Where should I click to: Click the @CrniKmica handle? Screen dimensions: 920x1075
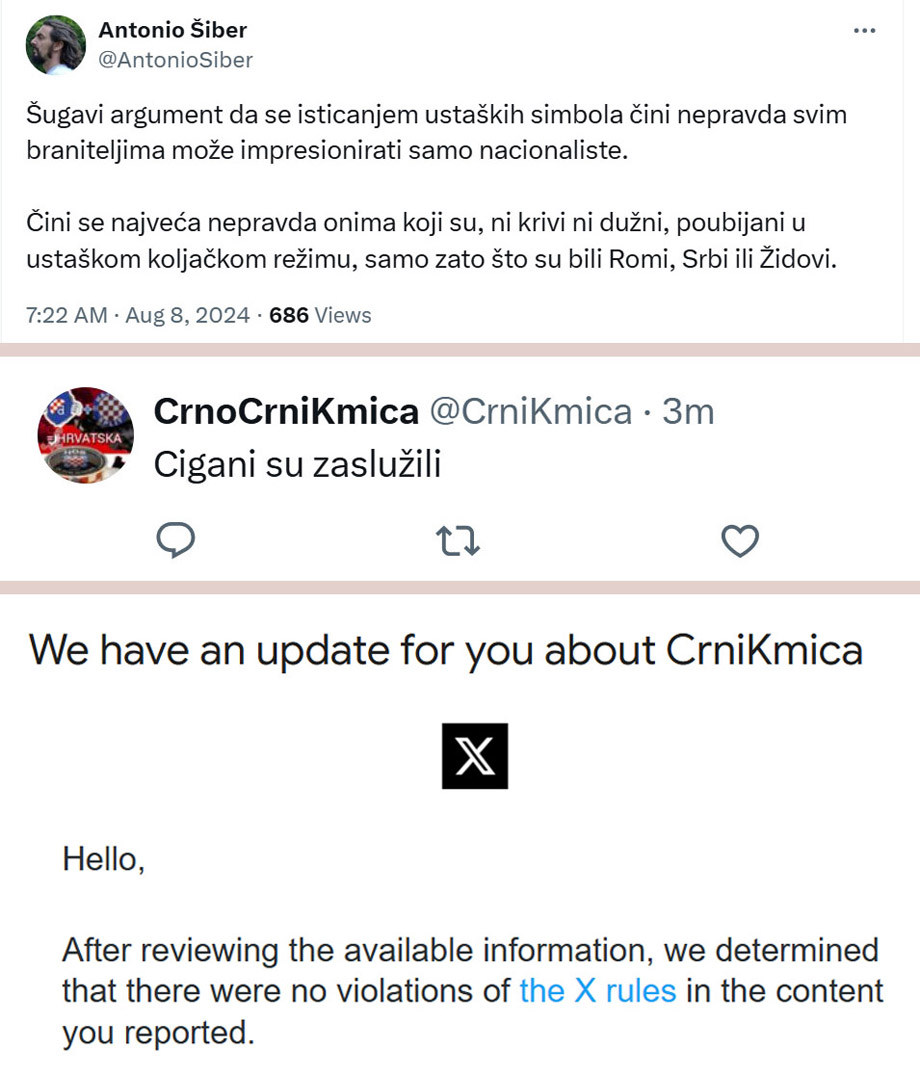(530, 411)
